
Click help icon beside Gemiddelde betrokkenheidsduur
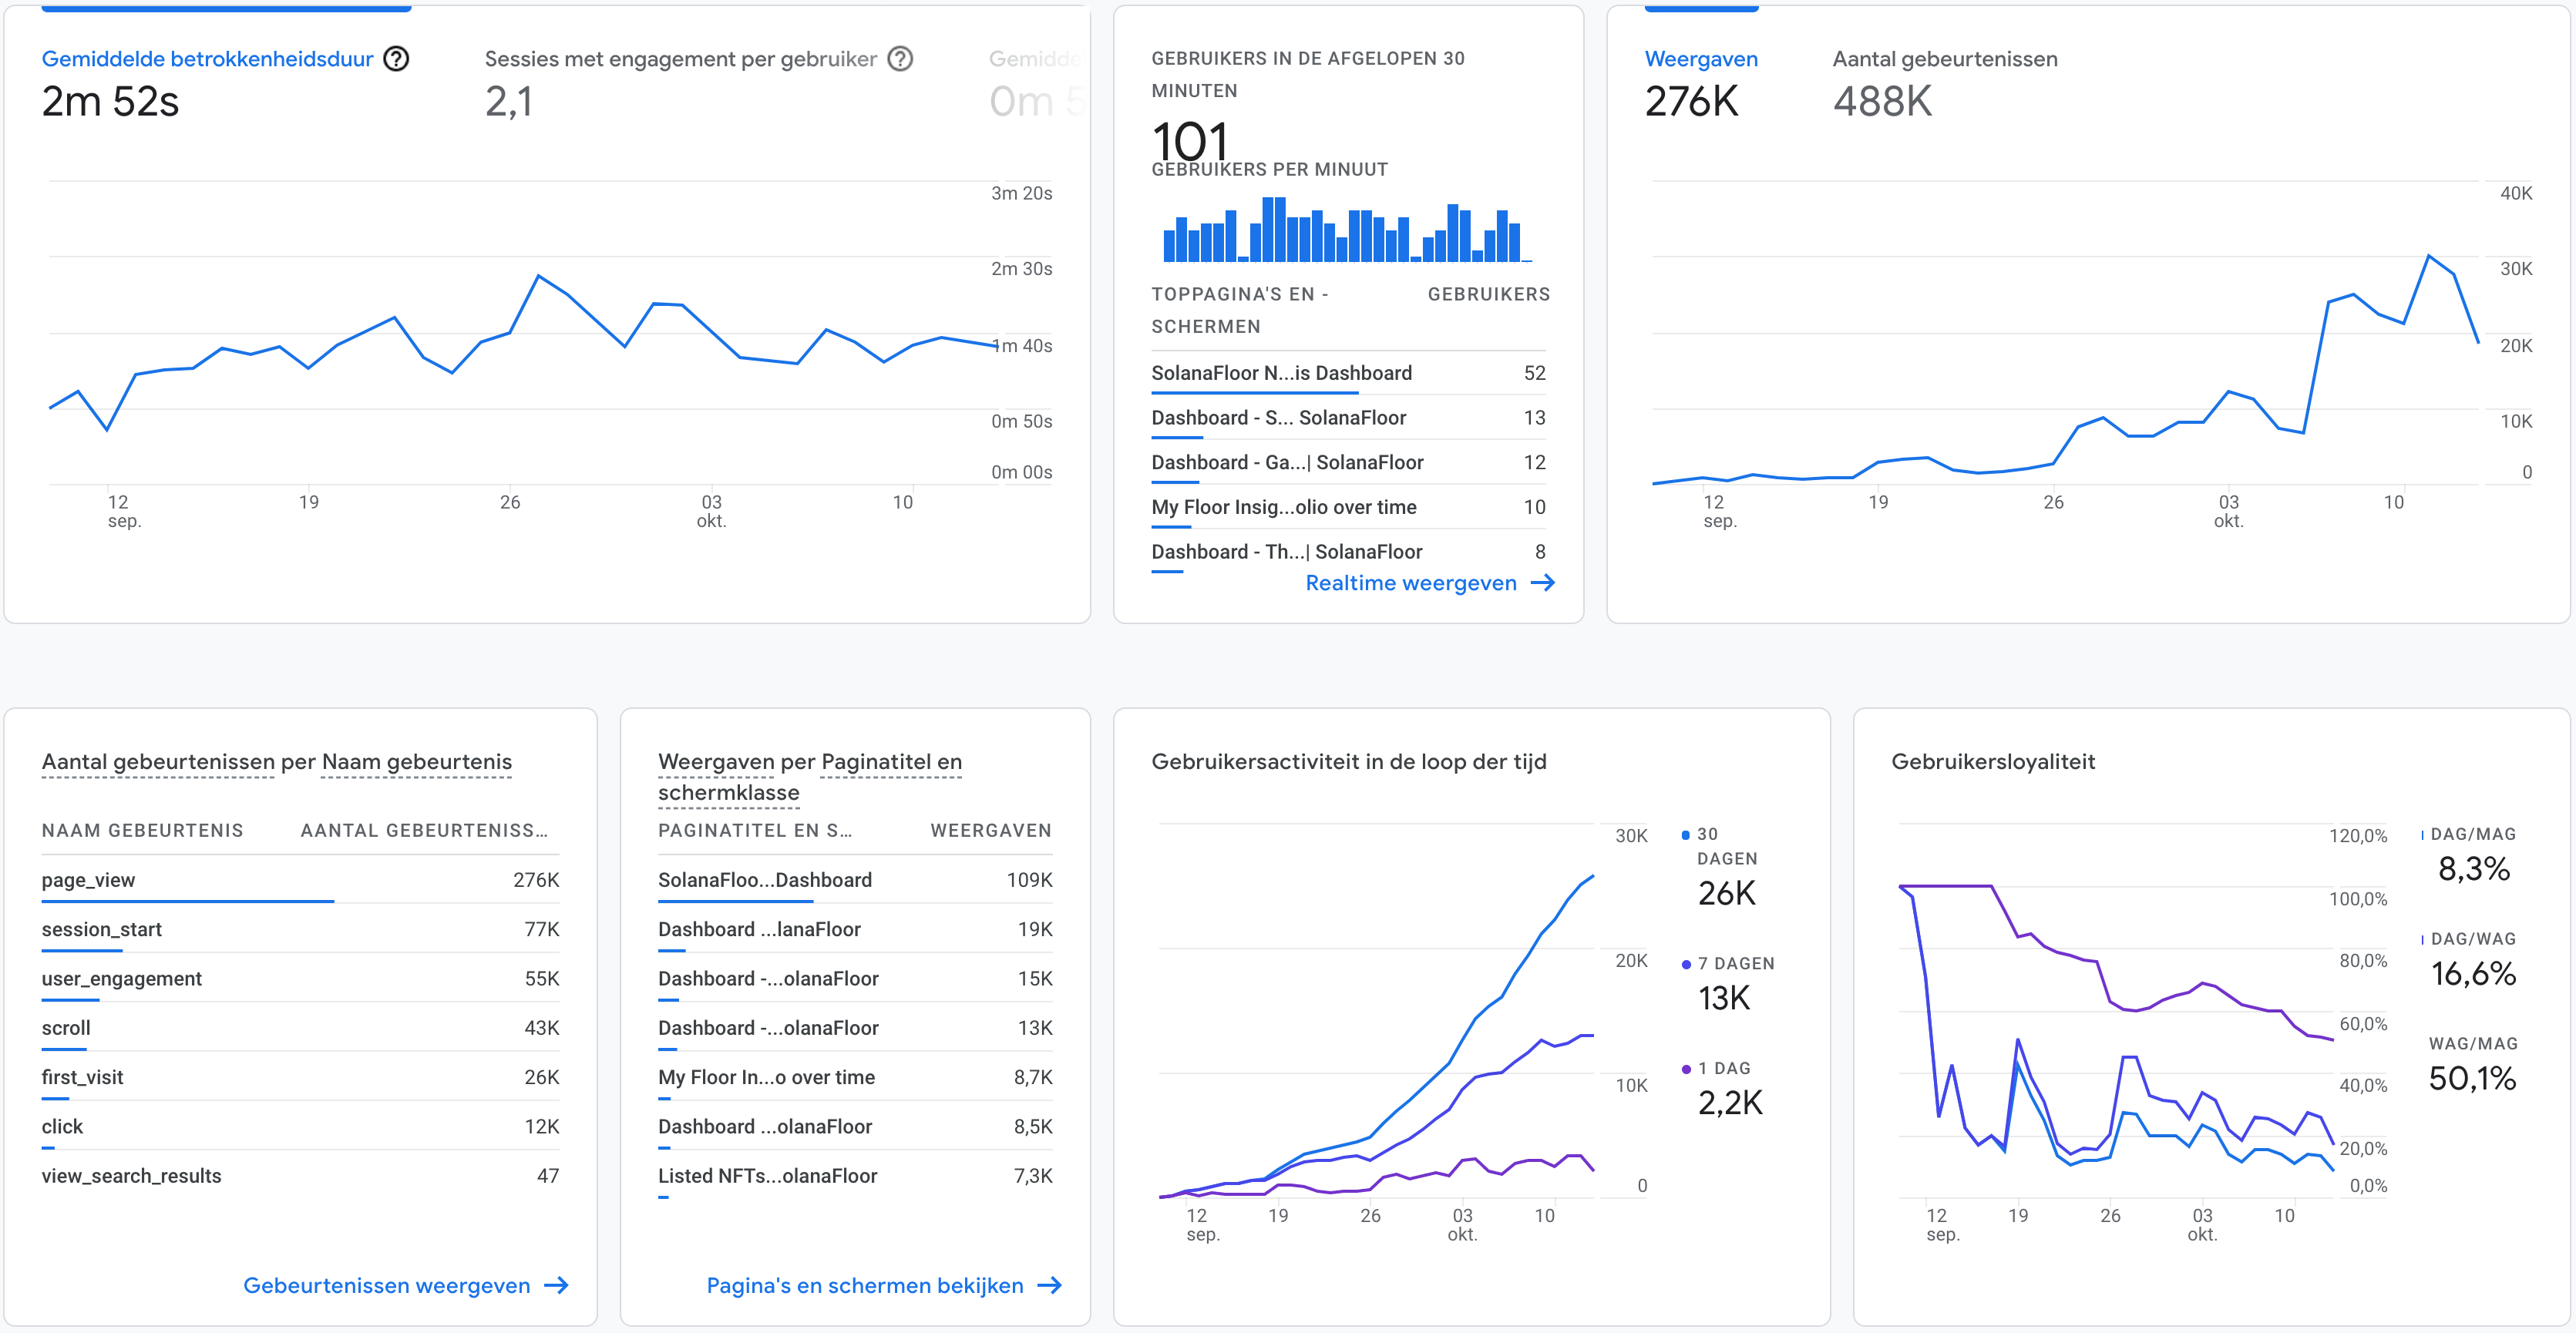[396, 59]
